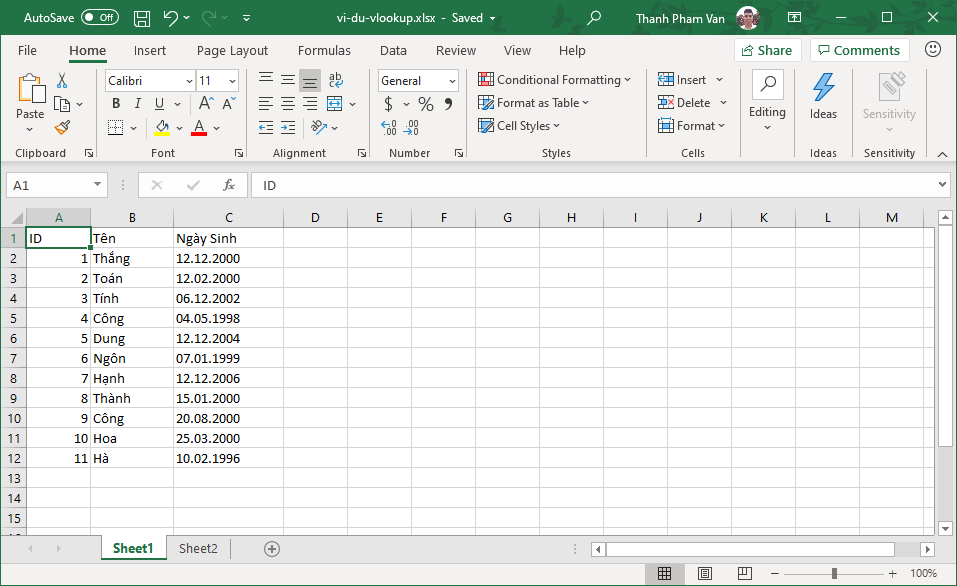957x586 pixels.
Task: Expand the Fill Color dropdown arrow
Action: tap(179, 128)
